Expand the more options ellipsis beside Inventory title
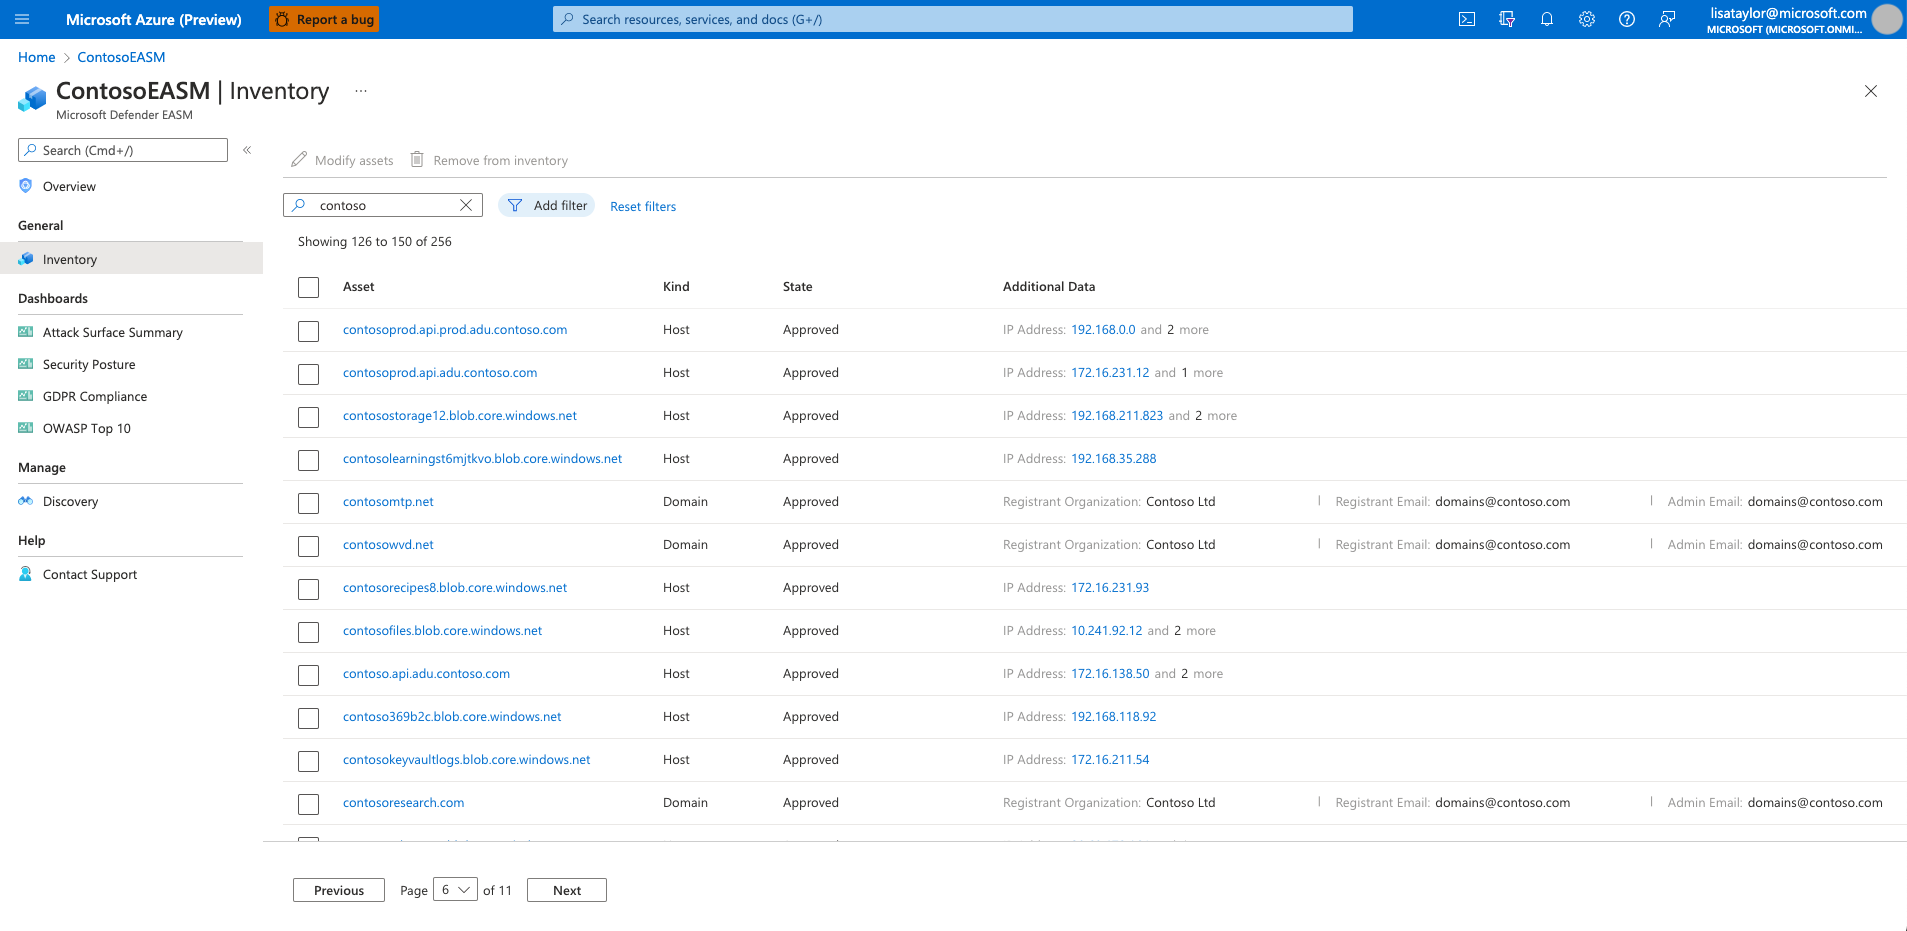This screenshot has width=1907, height=931. pyautogui.click(x=361, y=91)
